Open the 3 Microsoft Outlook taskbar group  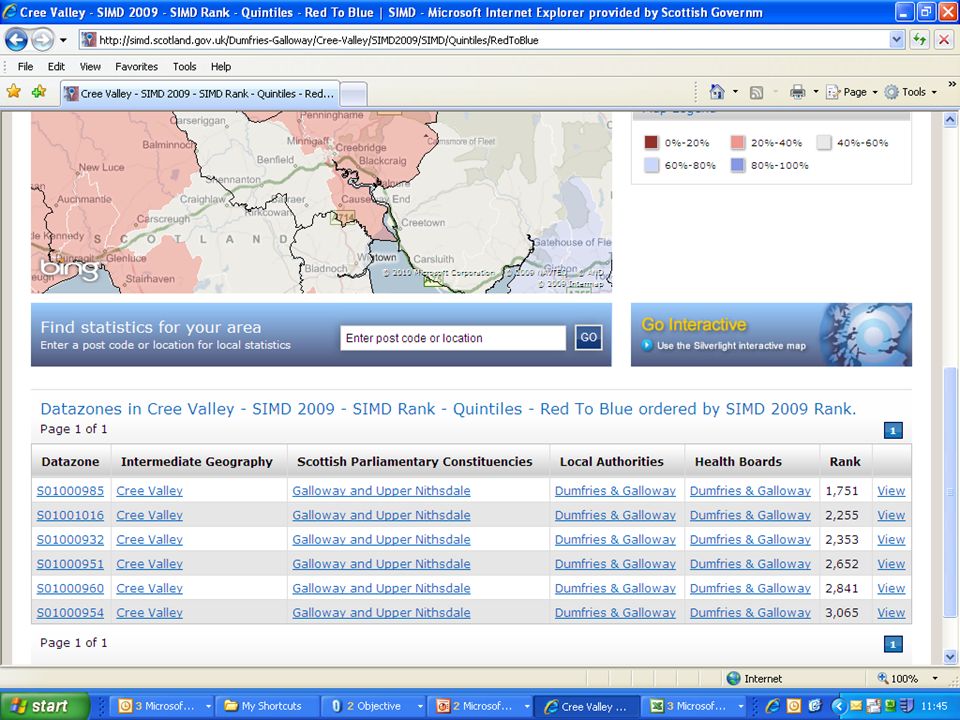point(163,706)
